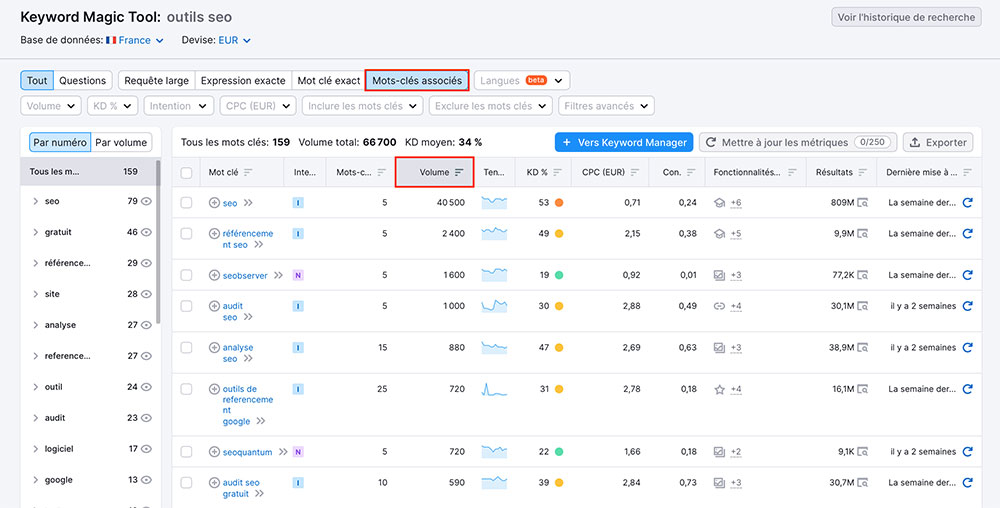
Task: Open the audit seo gratuit link
Action: click(x=241, y=488)
